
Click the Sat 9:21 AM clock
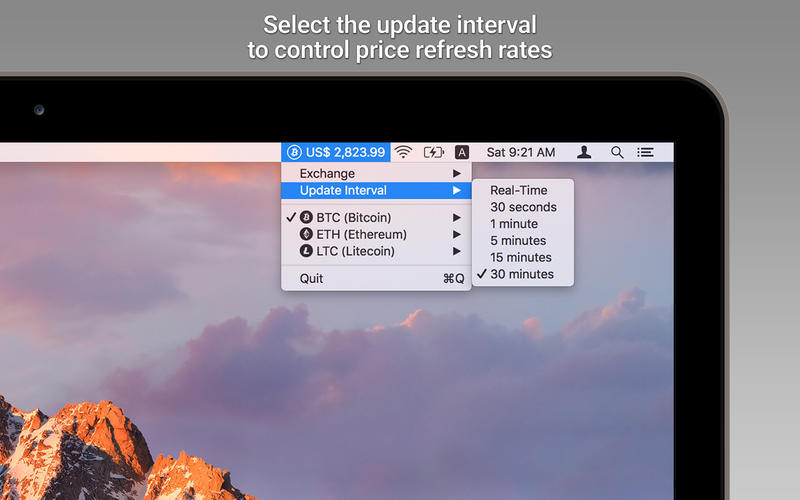tap(520, 152)
